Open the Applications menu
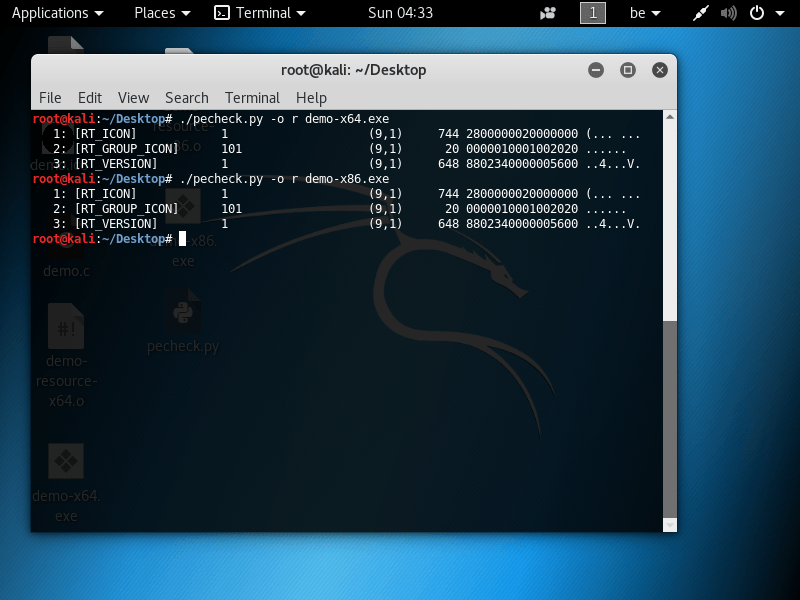Viewport: 800px width, 600px height. tap(57, 13)
